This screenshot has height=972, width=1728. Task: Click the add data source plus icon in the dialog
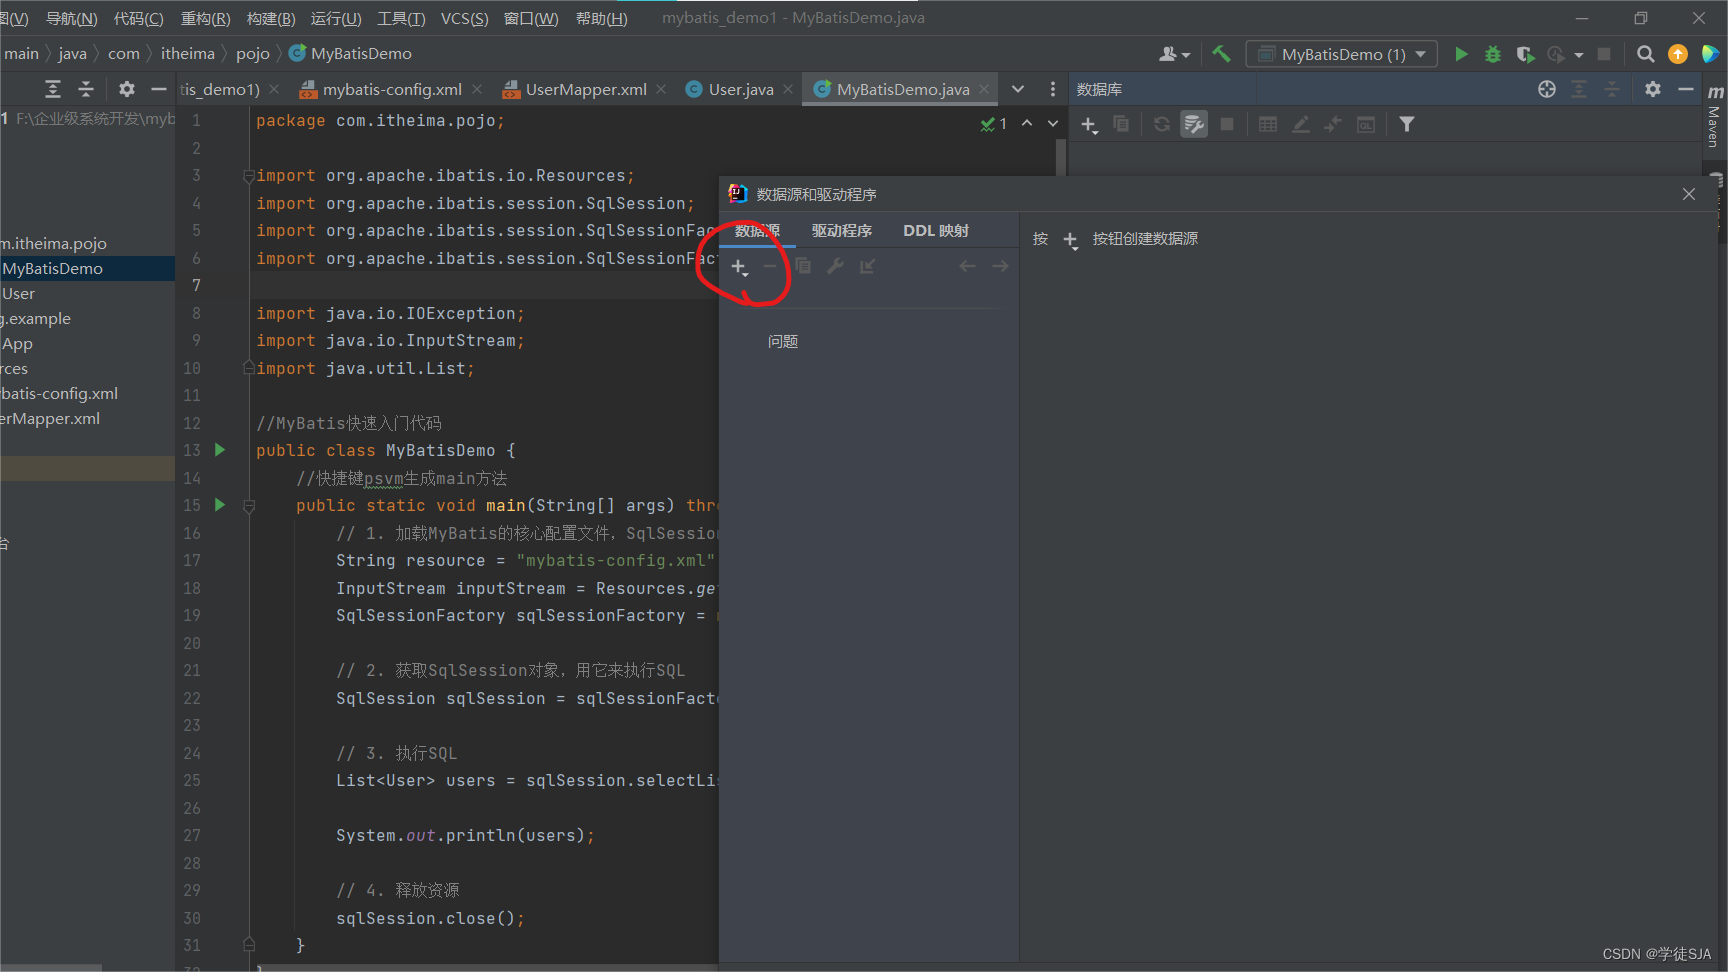(739, 267)
